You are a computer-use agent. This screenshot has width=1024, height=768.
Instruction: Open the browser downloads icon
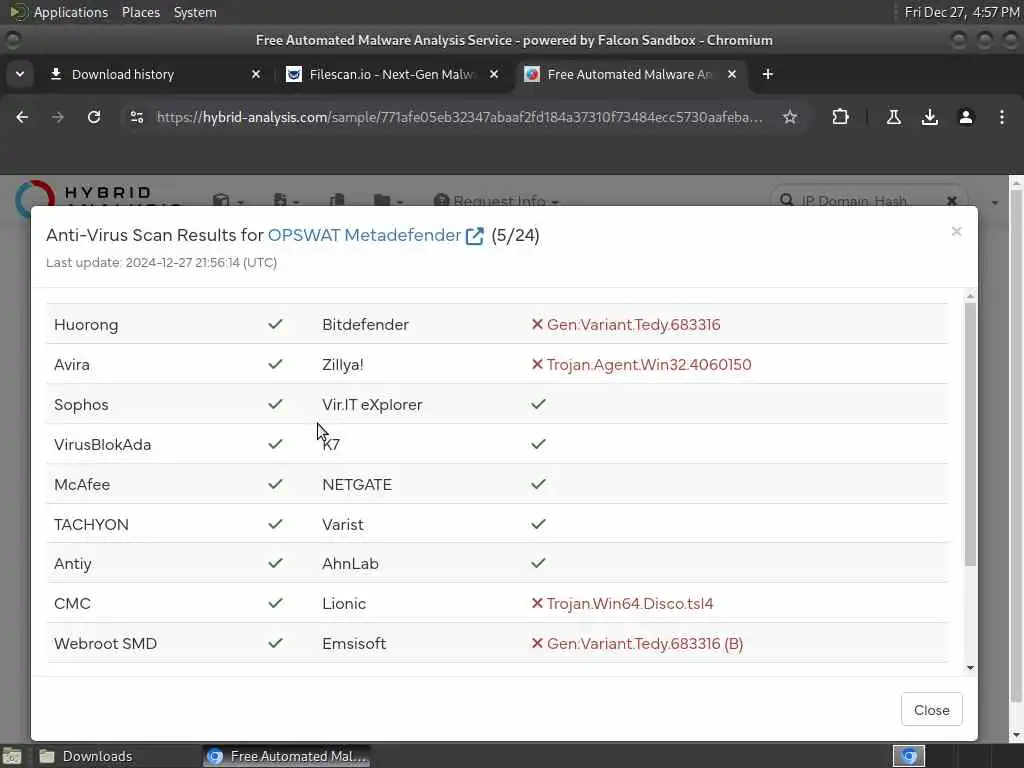coord(930,117)
